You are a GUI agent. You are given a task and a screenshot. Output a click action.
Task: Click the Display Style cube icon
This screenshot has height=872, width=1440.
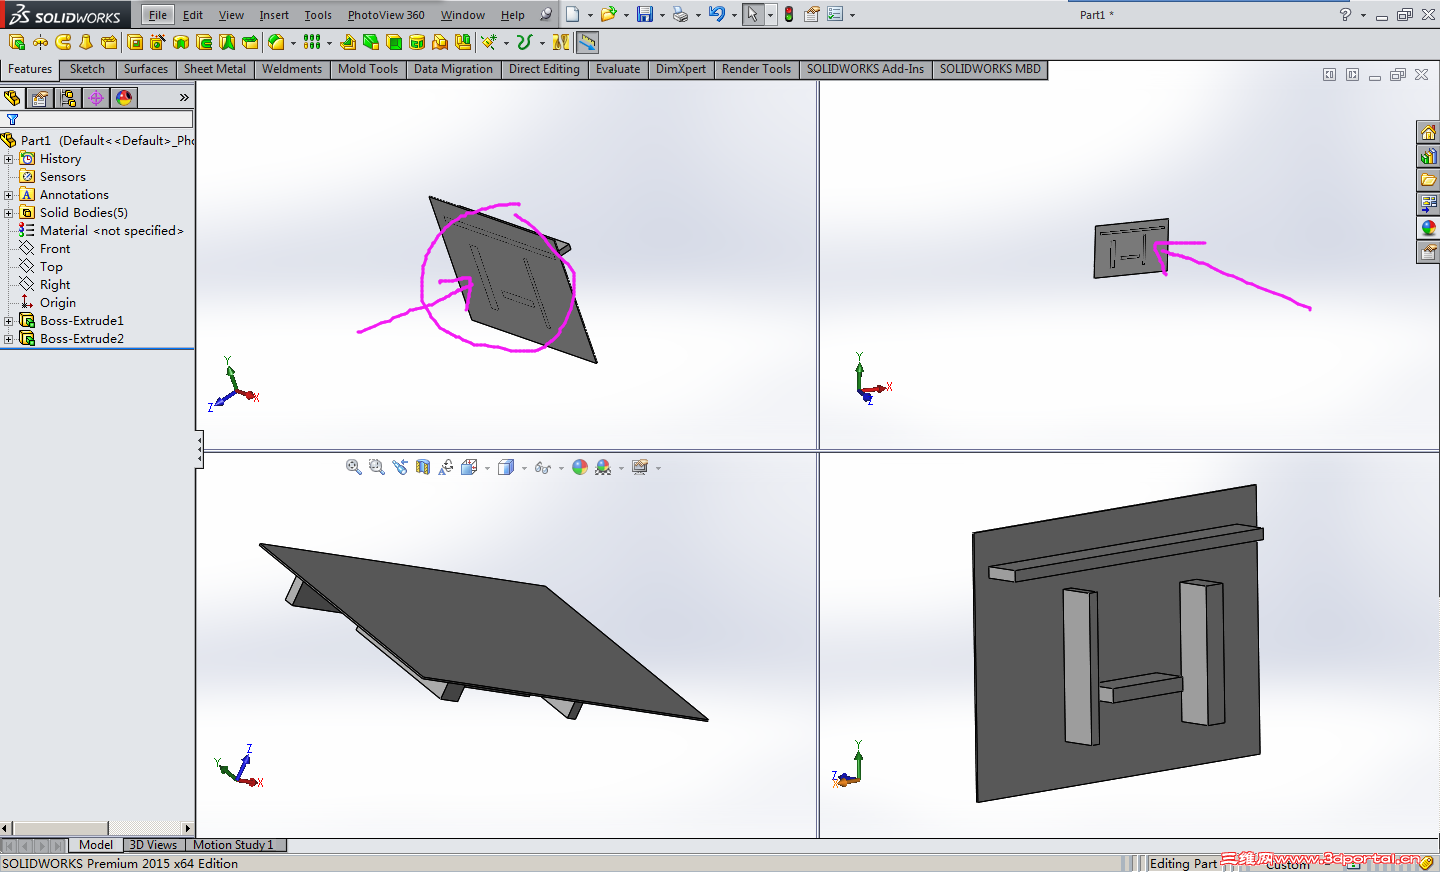point(506,467)
